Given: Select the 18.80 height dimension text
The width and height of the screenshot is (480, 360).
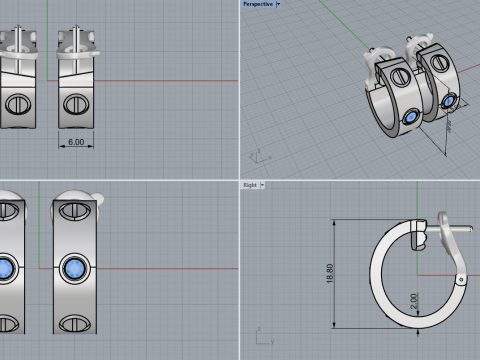Looking at the screenshot, I should point(330,274).
